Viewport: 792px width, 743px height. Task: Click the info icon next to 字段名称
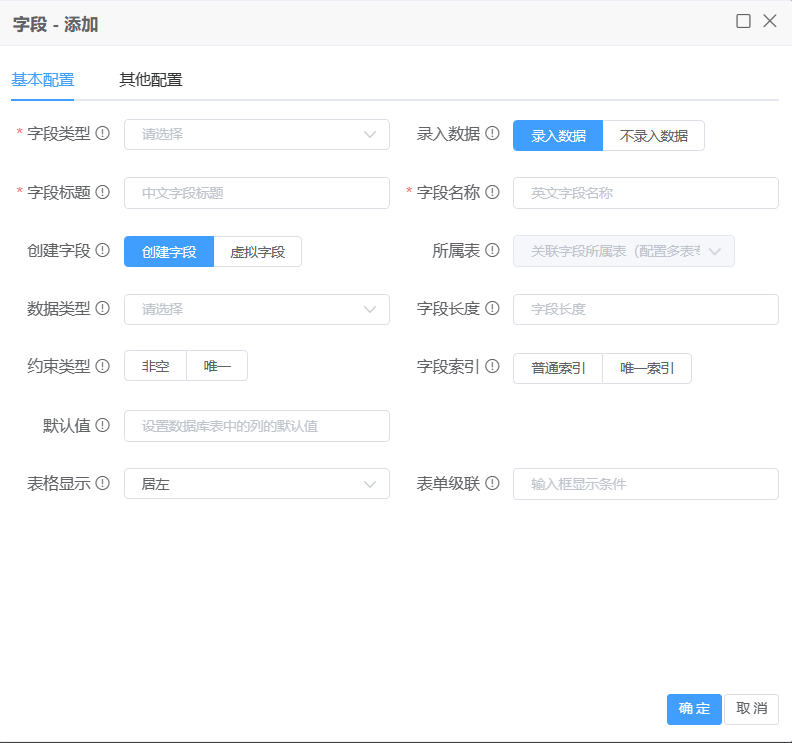point(492,192)
